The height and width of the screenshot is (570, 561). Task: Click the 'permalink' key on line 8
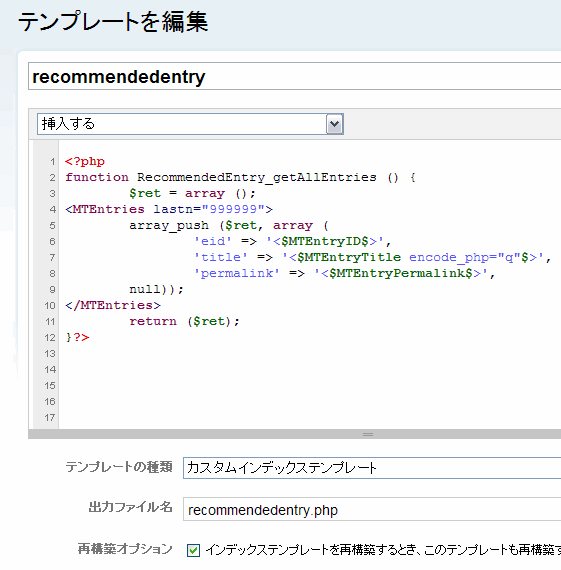[237, 273]
